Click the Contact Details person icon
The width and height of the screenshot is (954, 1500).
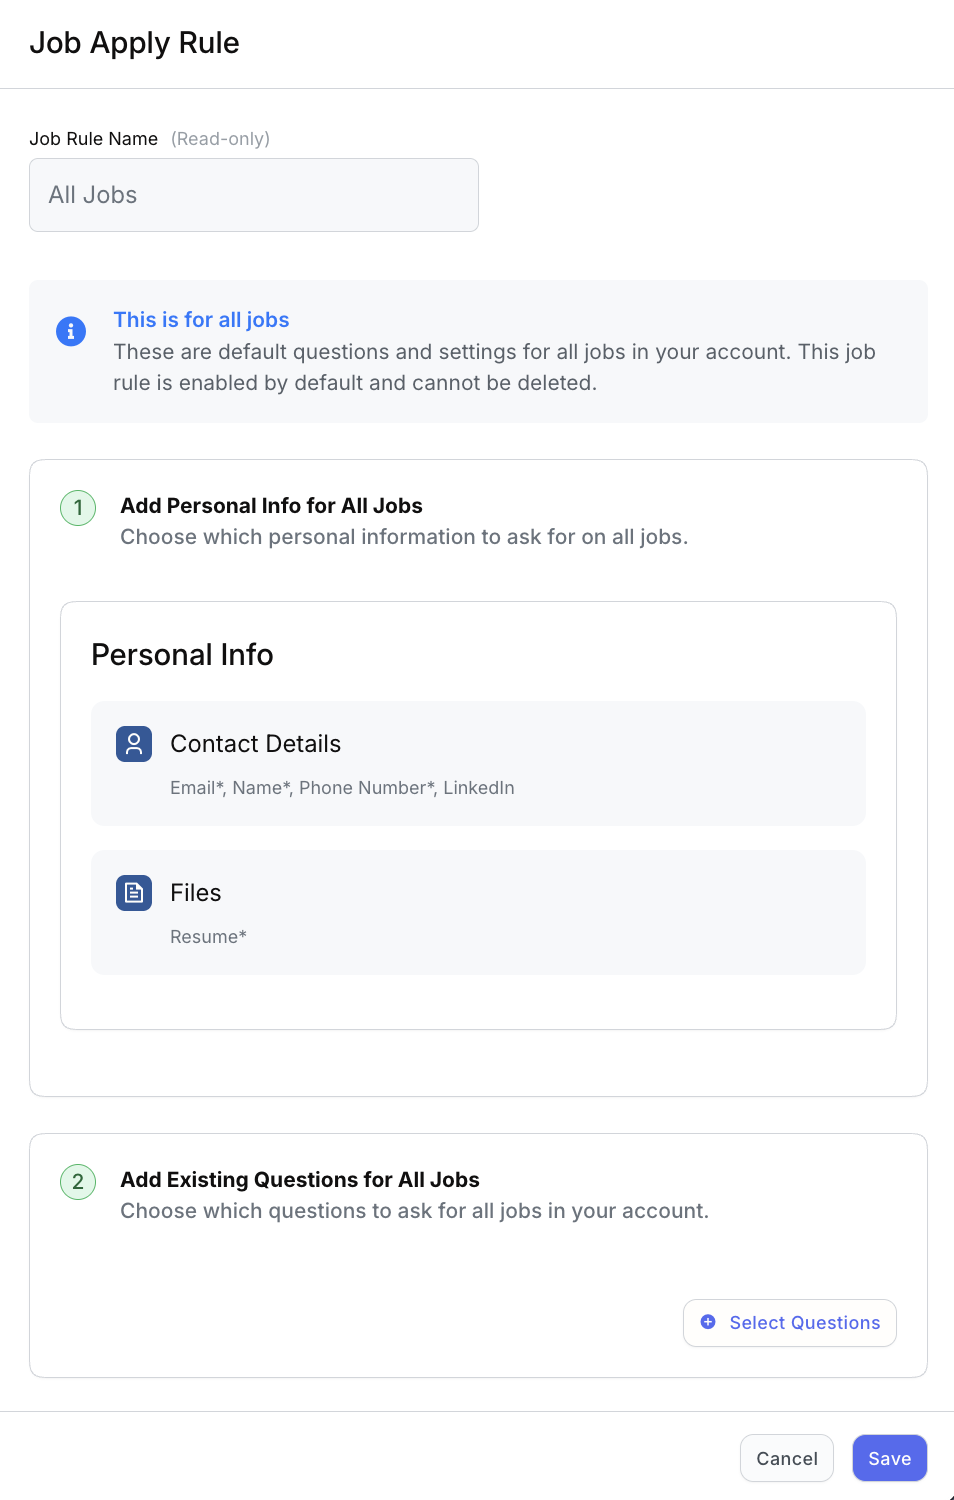[x=134, y=744]
